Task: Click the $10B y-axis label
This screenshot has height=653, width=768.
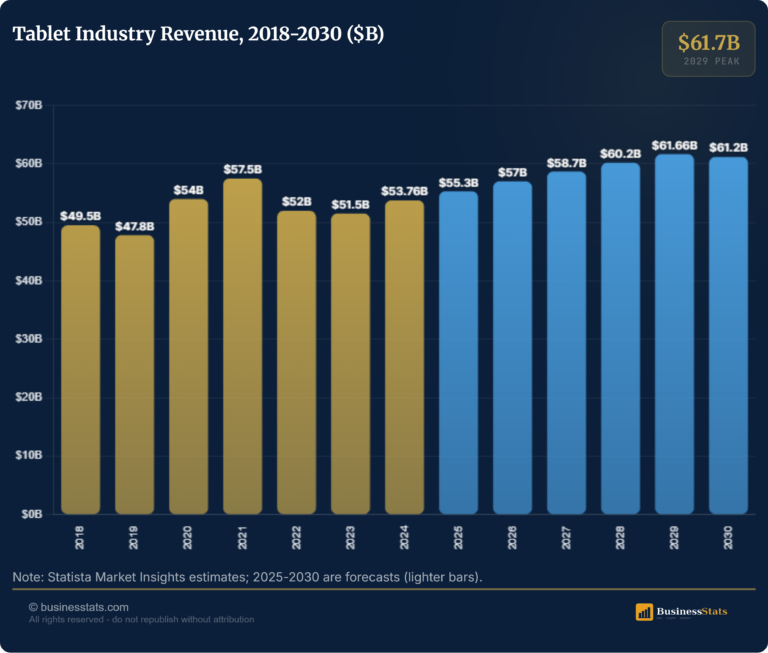Action: pyautogui.click(x=28, y=456)
